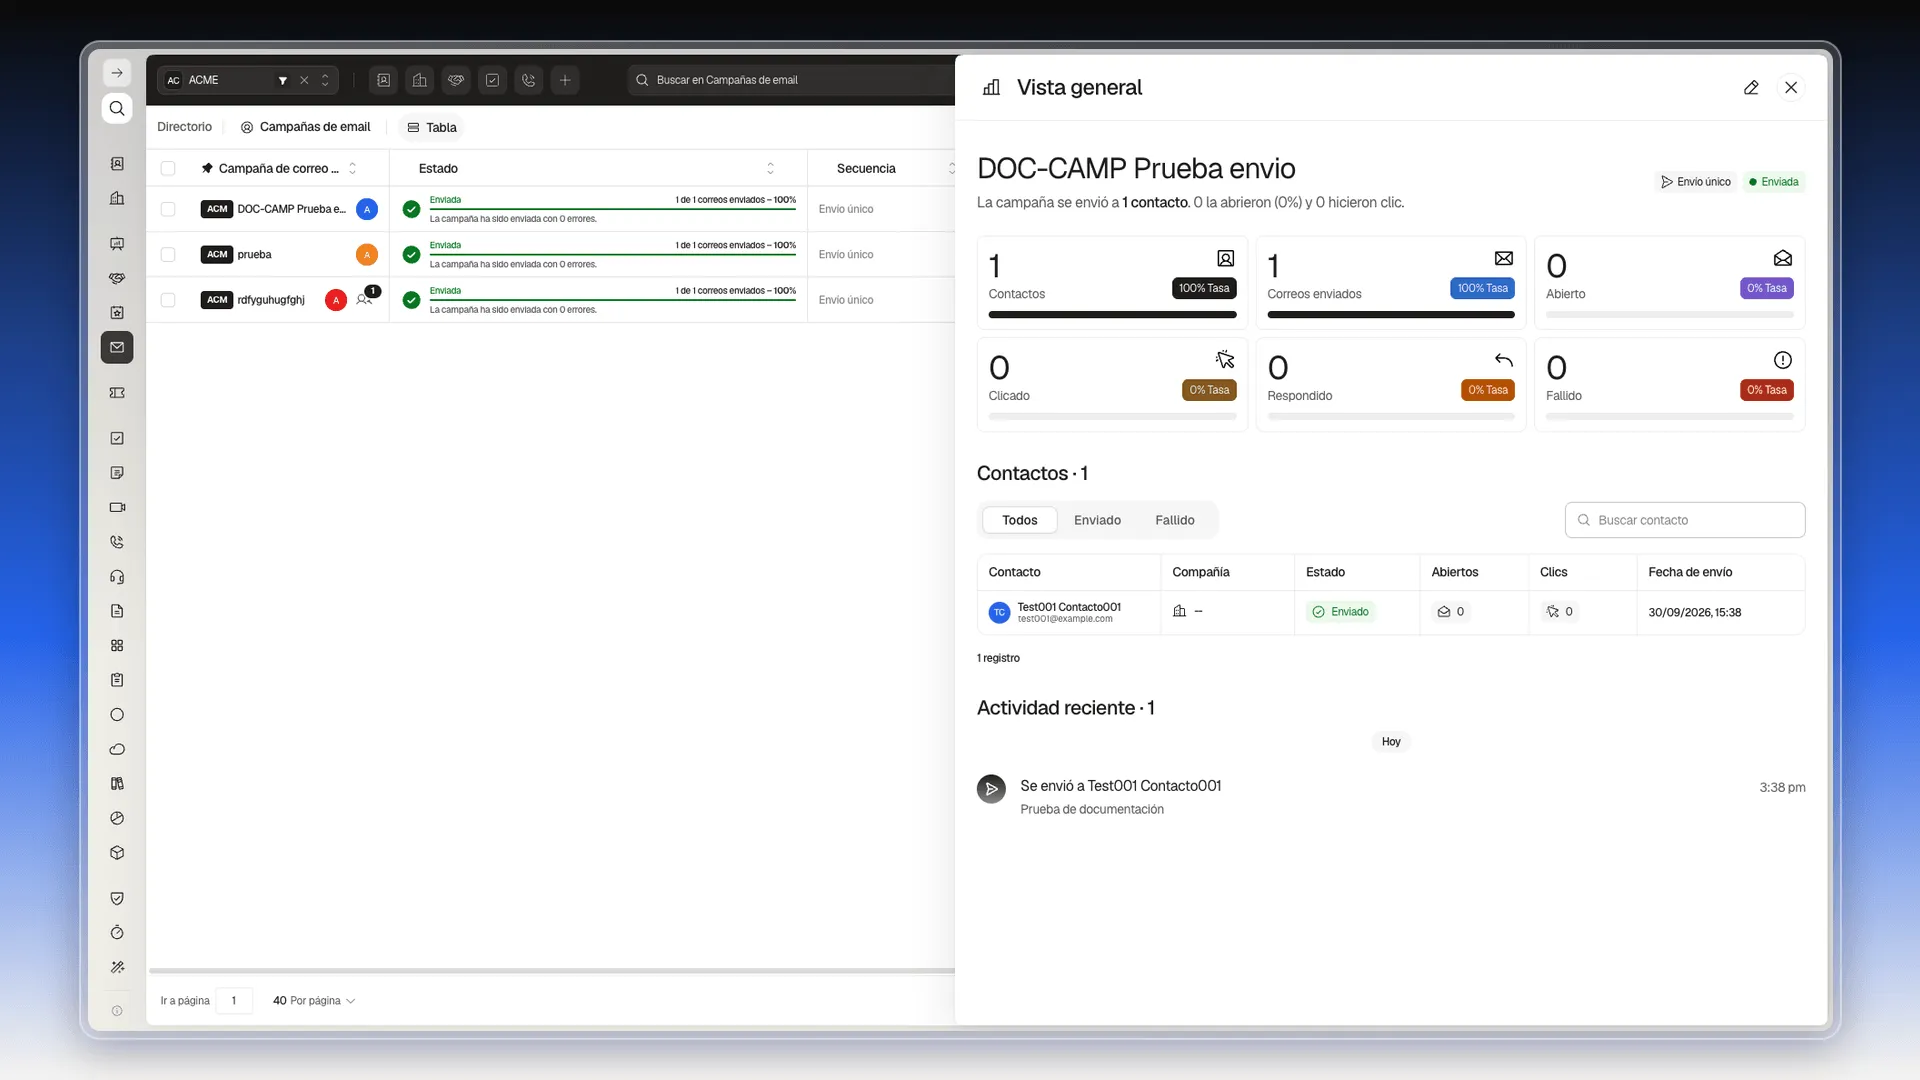Switch to the Fallido contacts tab
The height and width of the screenshot is (1080, 1920).
(1174, 520)
